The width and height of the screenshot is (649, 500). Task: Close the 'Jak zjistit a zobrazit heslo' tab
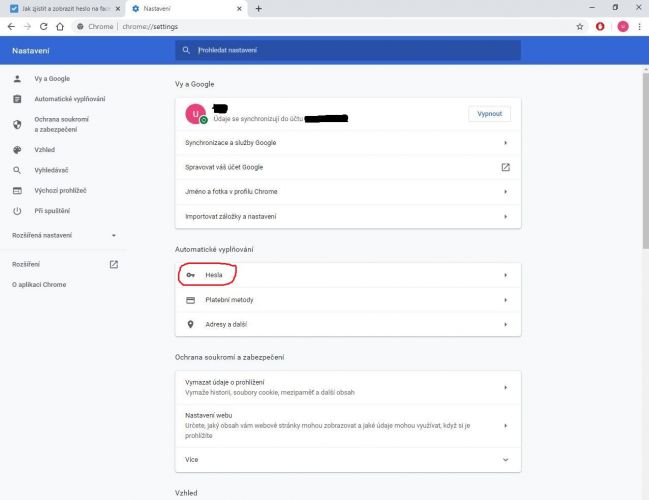click(118, 8)
